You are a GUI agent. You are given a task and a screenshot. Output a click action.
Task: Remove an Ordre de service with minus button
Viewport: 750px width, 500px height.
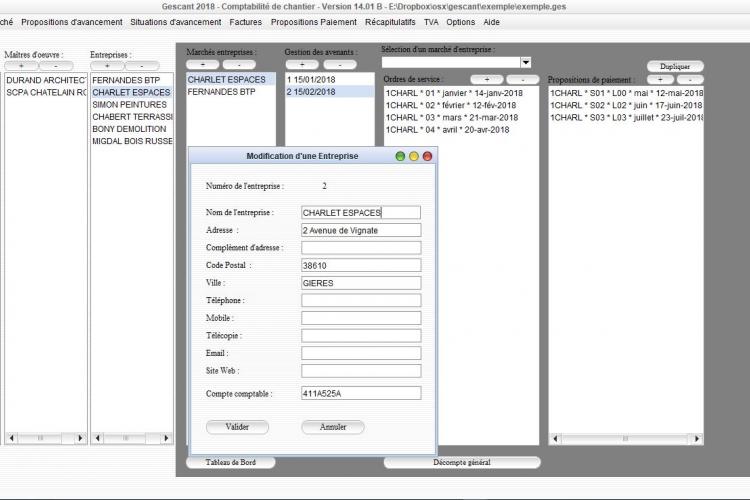(x=523, y=79)
